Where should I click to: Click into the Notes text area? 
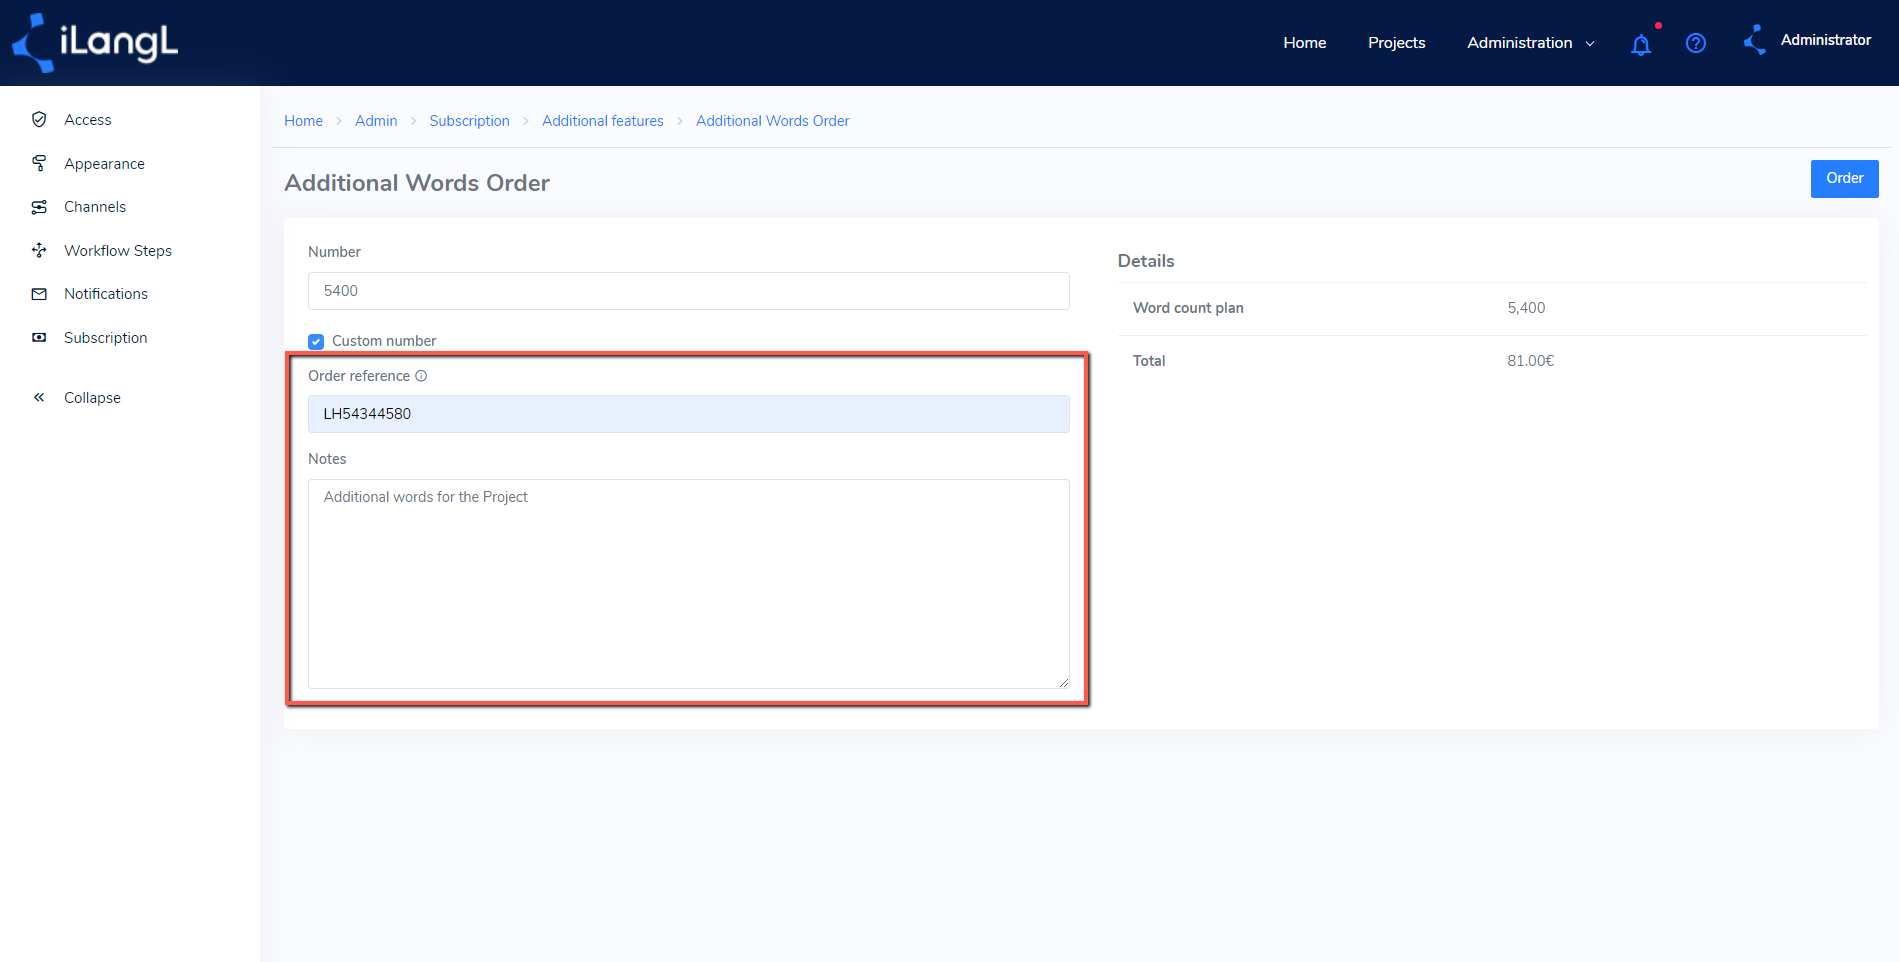tap(689, 584)
